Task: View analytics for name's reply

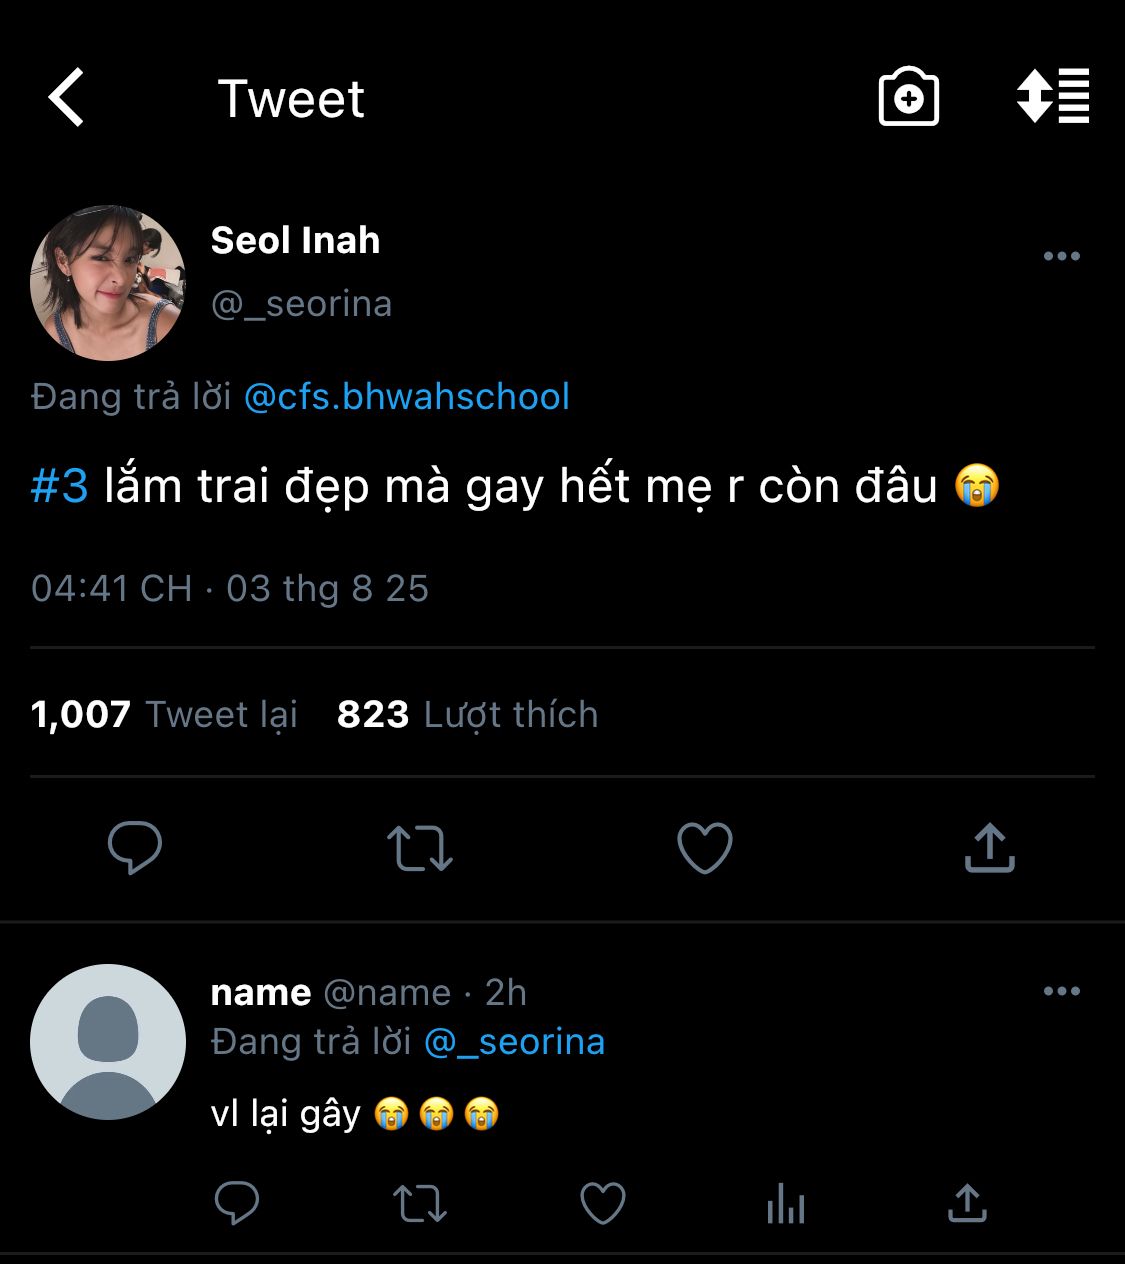Action: pyautogui.click(x=786, y=1203)
